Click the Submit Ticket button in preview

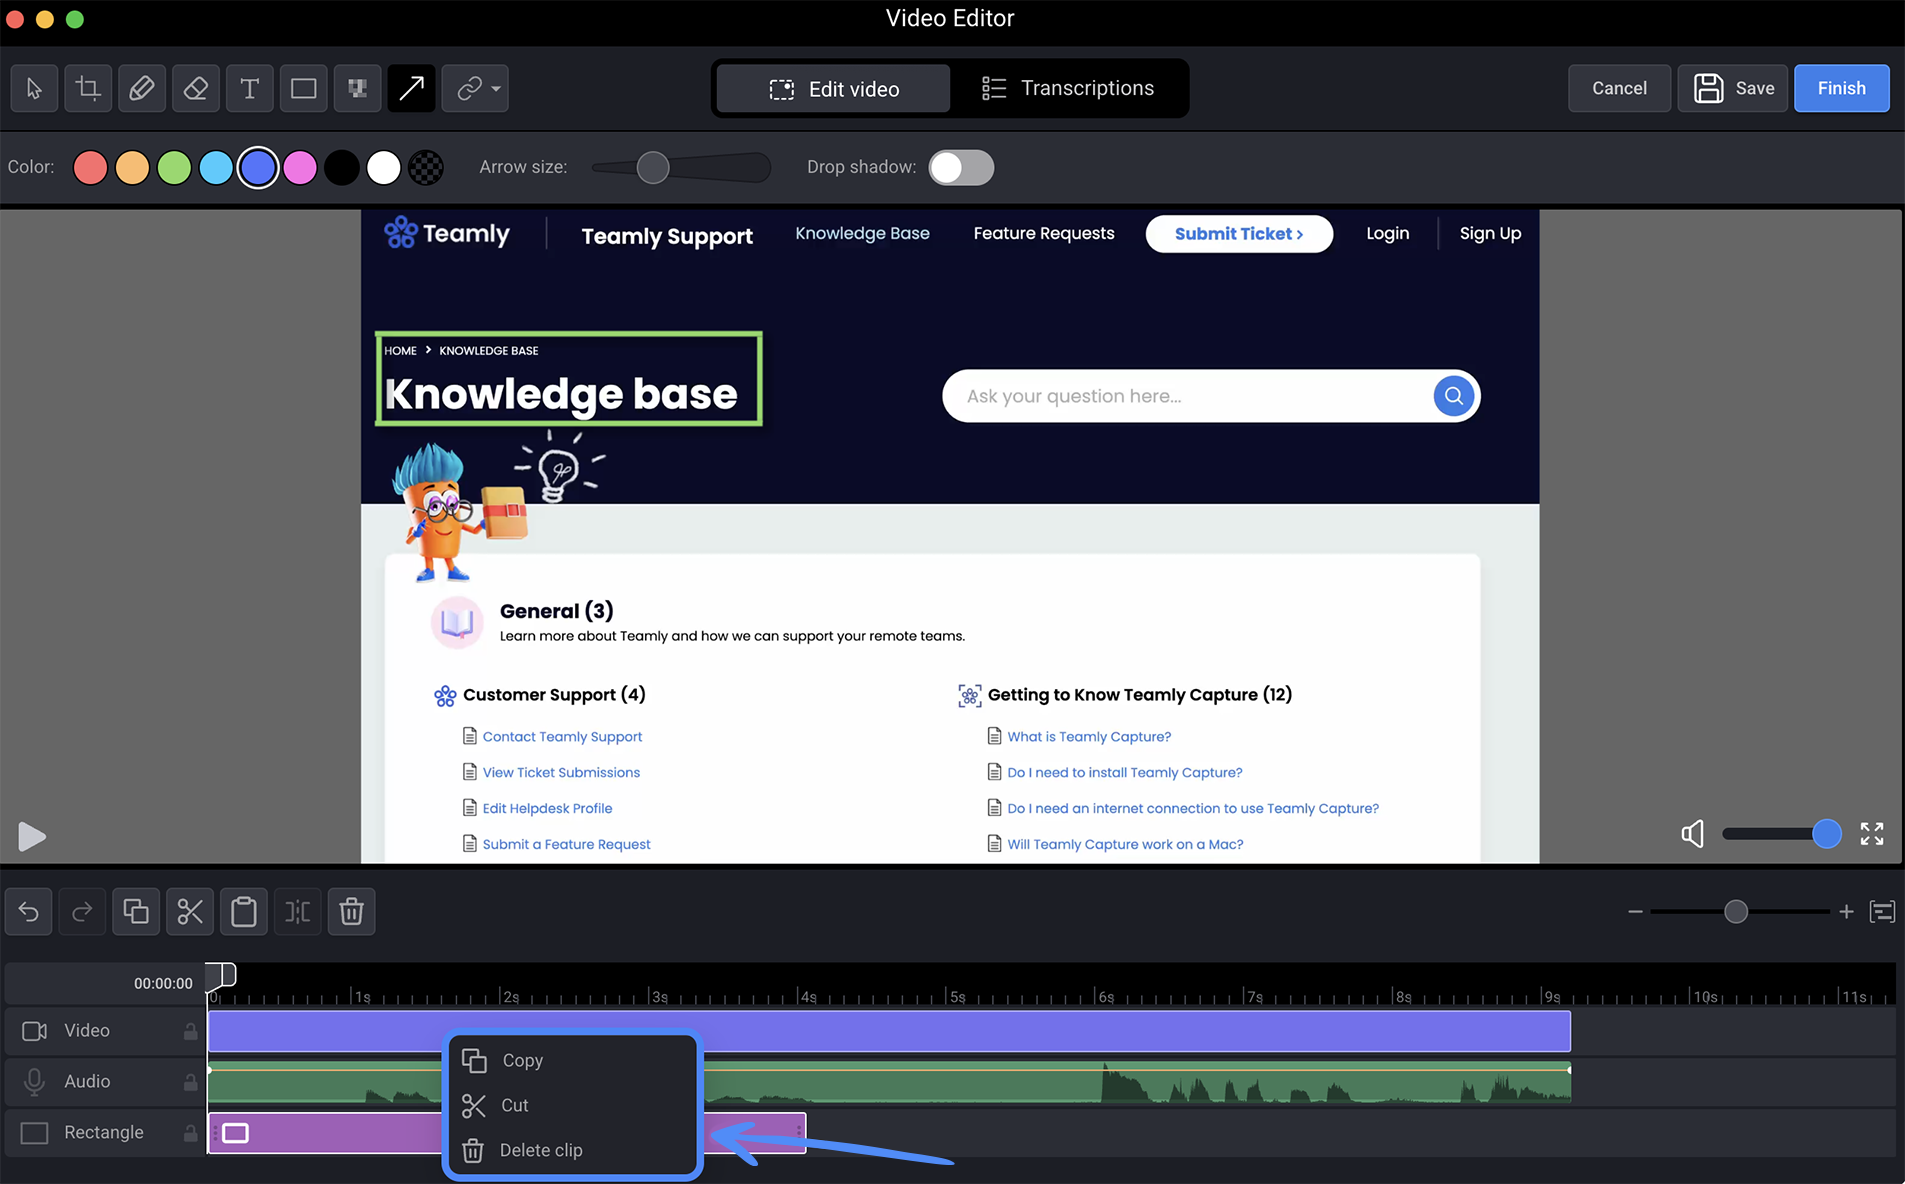pos(1239,234)
